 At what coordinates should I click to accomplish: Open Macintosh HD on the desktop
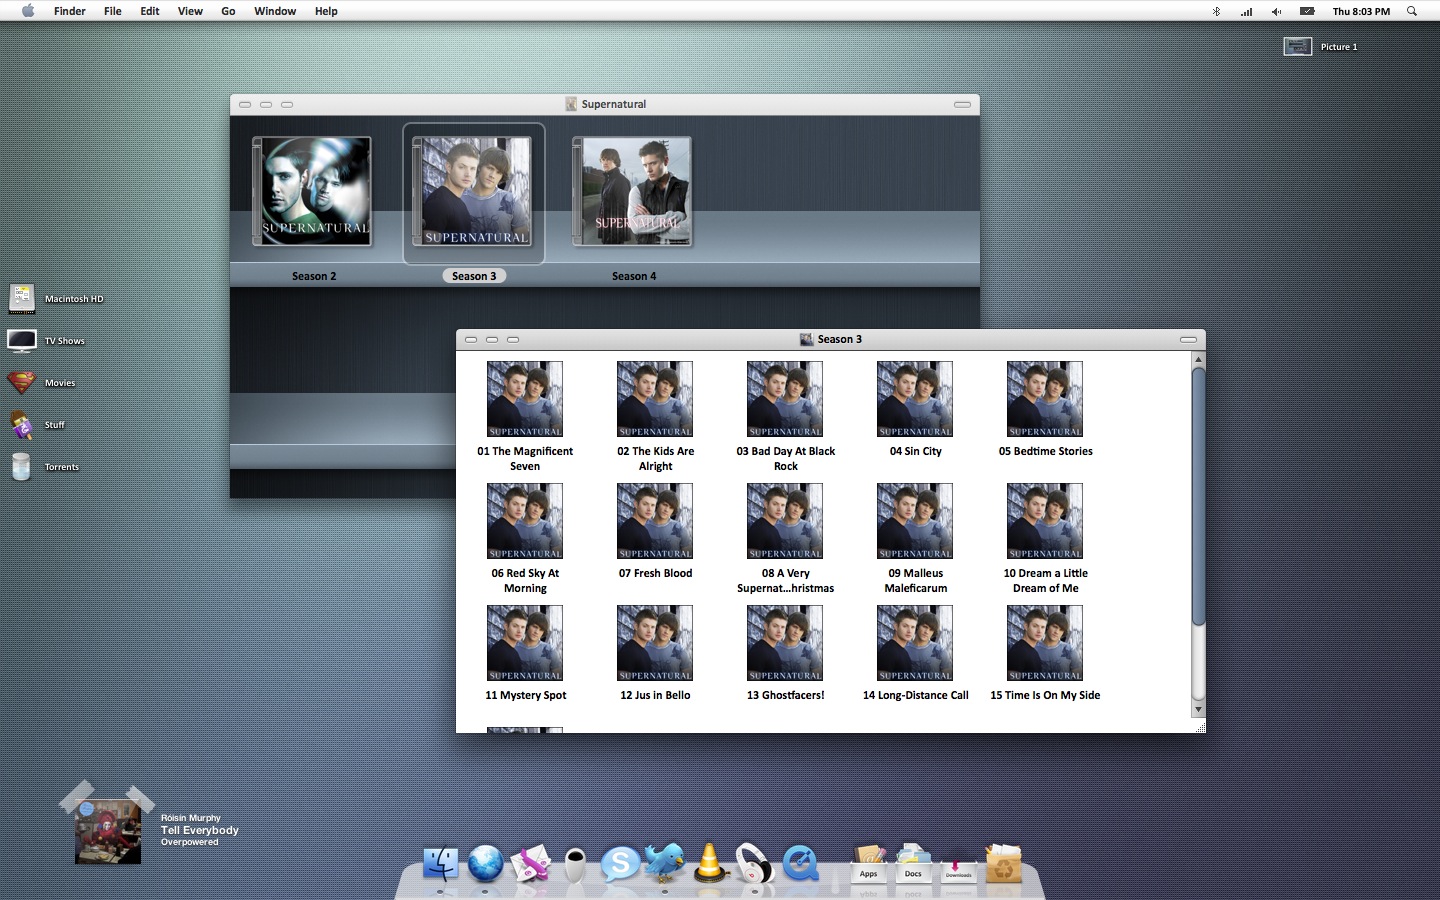22,298
